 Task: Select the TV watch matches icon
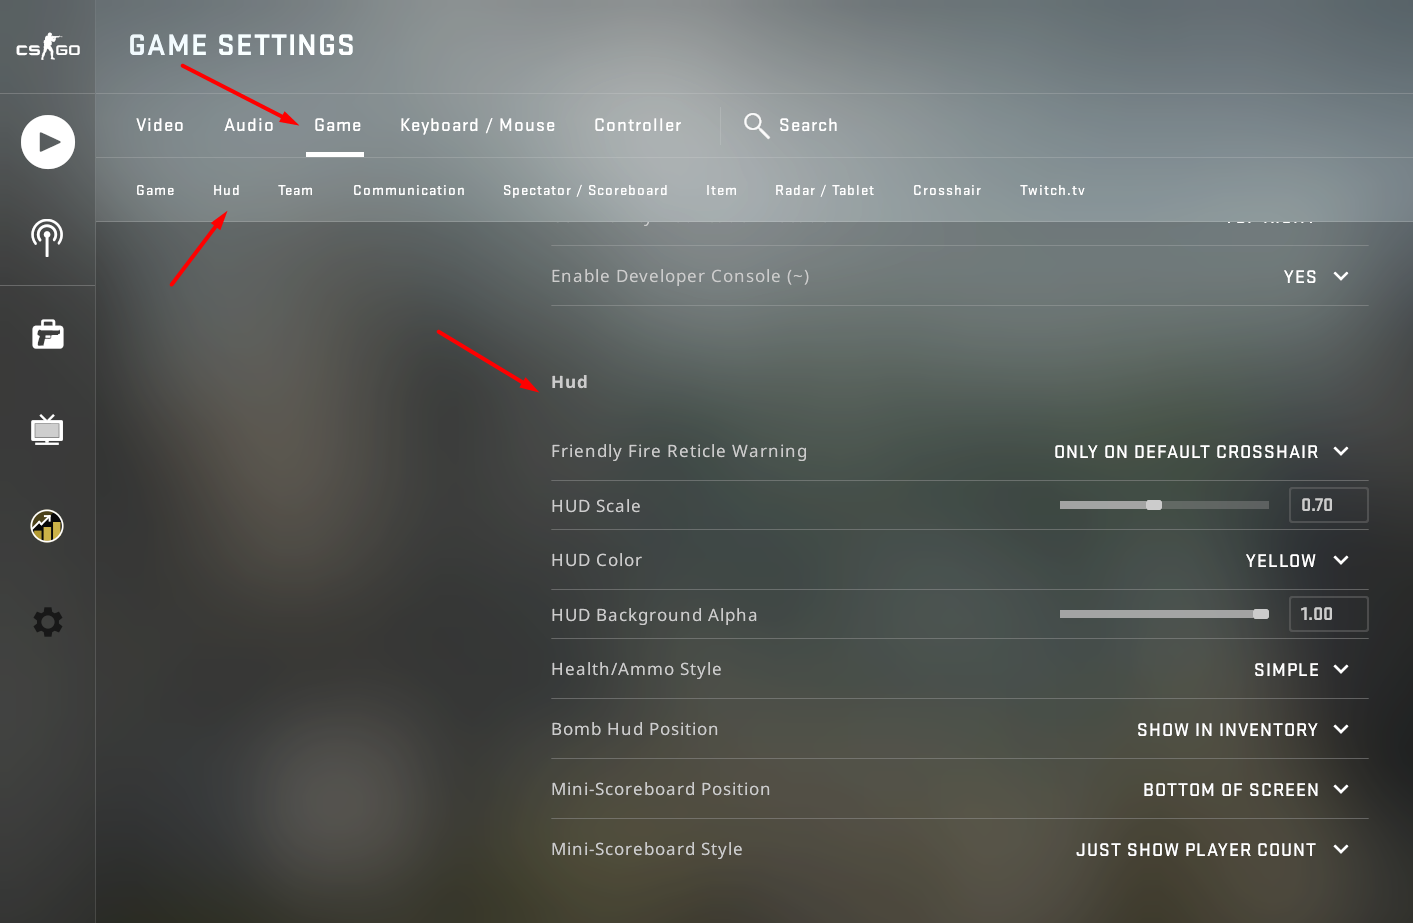click(x=47, y=430)
